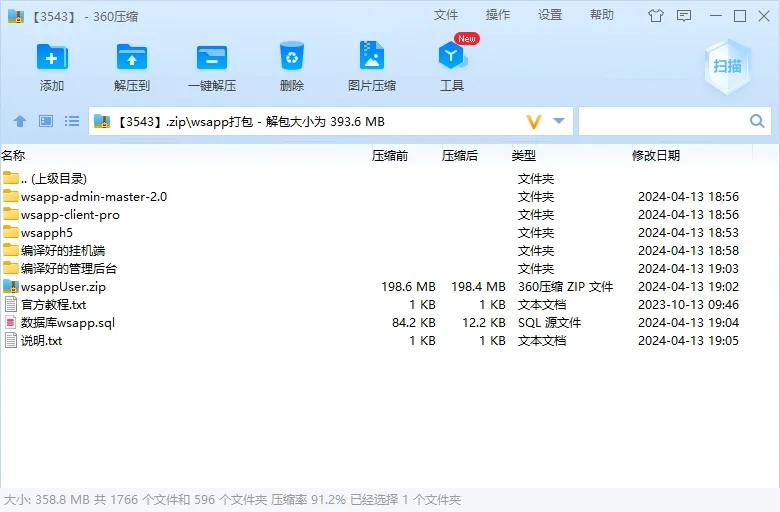Open the skin (shirt) icon in title bar
The width and height of the screenshot is (780, 512).
(656, 16)
